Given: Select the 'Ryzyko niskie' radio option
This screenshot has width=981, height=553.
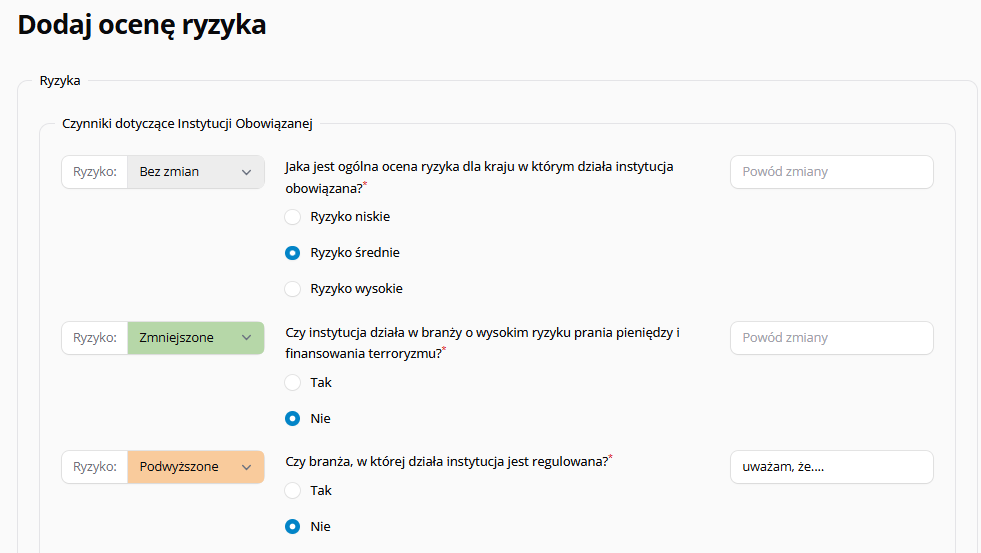Looking at the screenshot, I should 292,217.
